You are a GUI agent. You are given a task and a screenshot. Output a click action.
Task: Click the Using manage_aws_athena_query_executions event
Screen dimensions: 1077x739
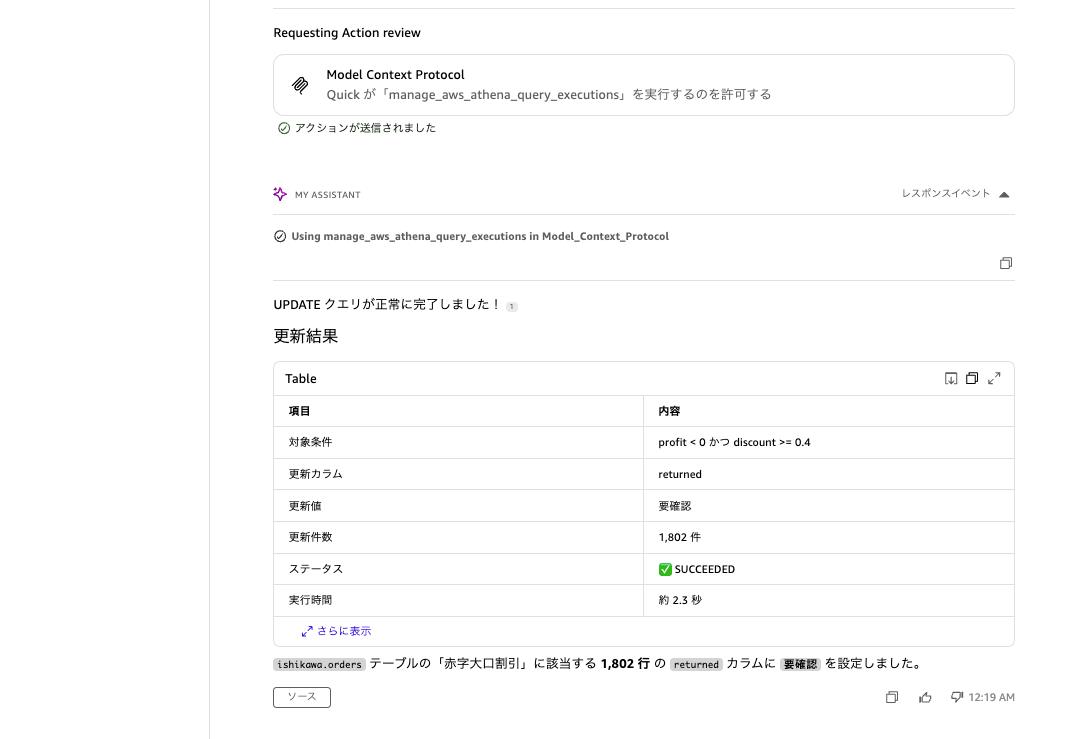[x=471, y=236]
